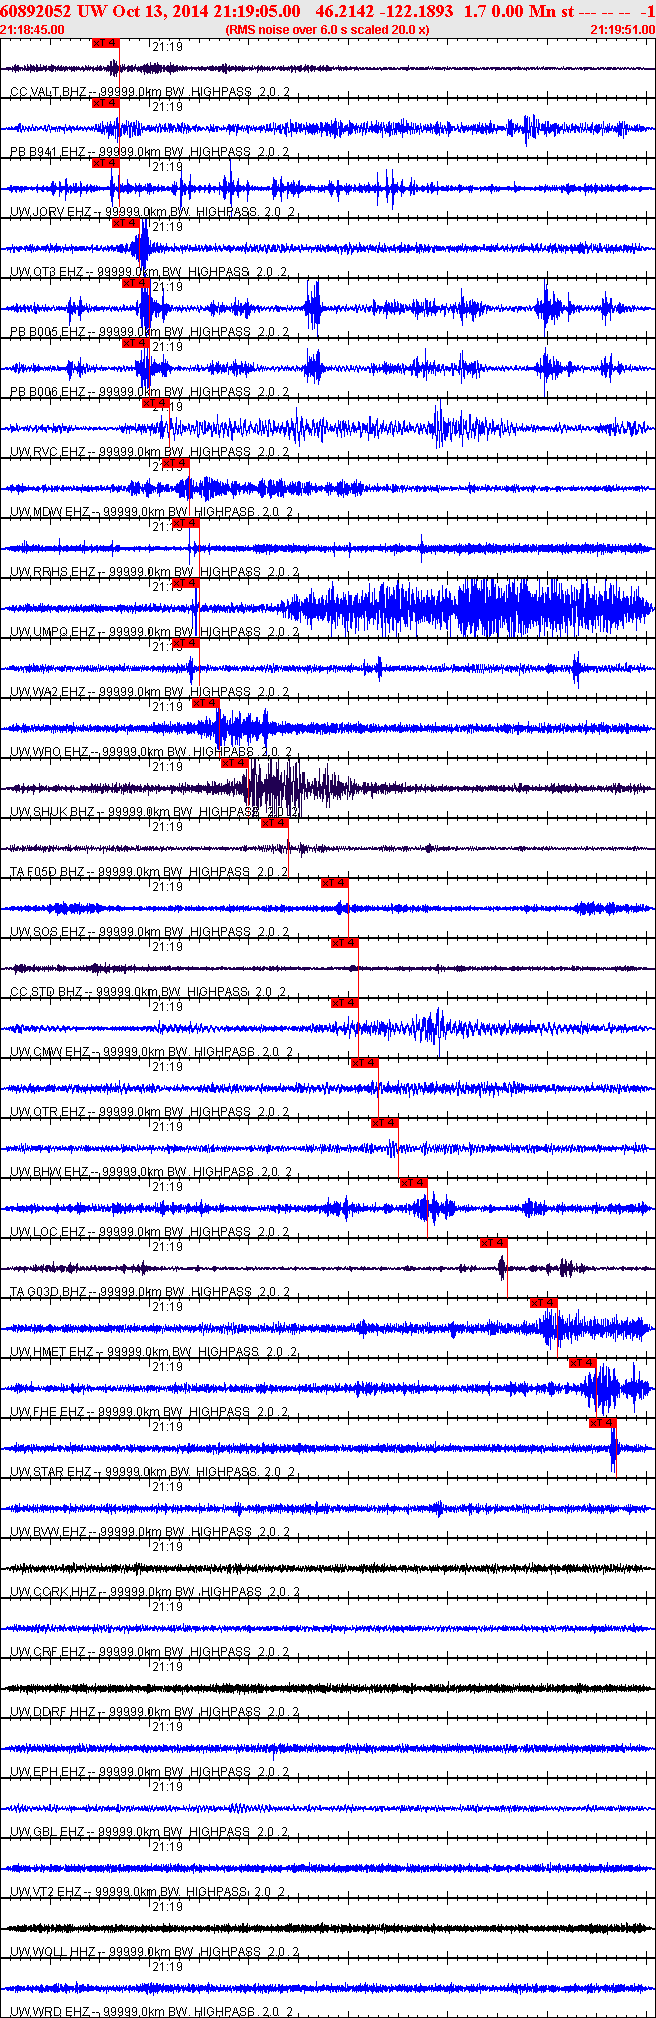Click the red pick marker on the UW.OTR.EHZ trace
The height and width of the screenshot is (2018, 656).
pos(365,1063)
